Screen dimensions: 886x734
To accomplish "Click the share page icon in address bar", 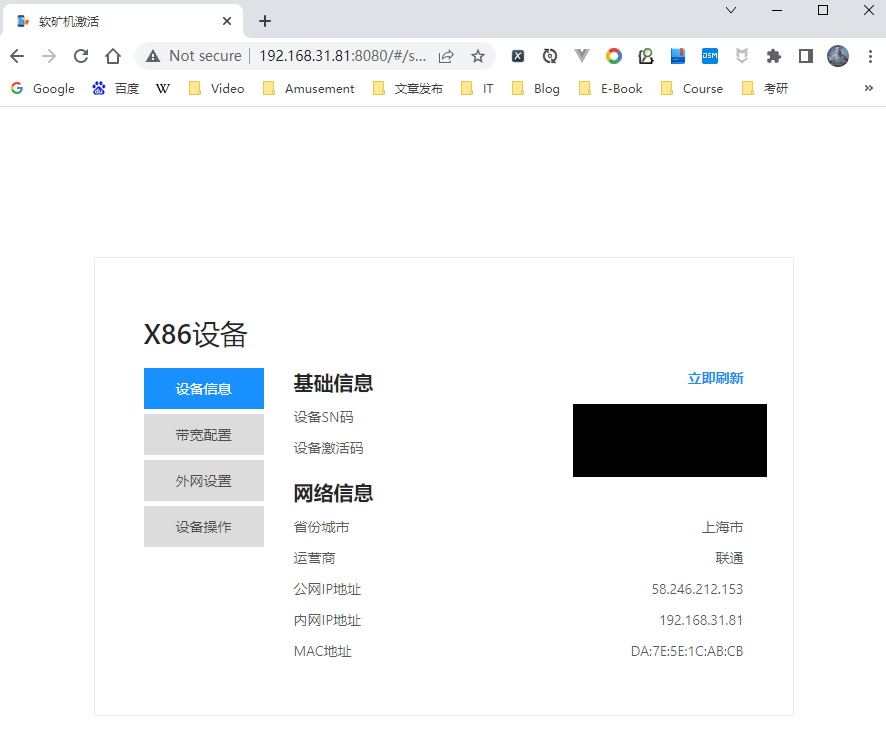I will click(x=447, y=56).
